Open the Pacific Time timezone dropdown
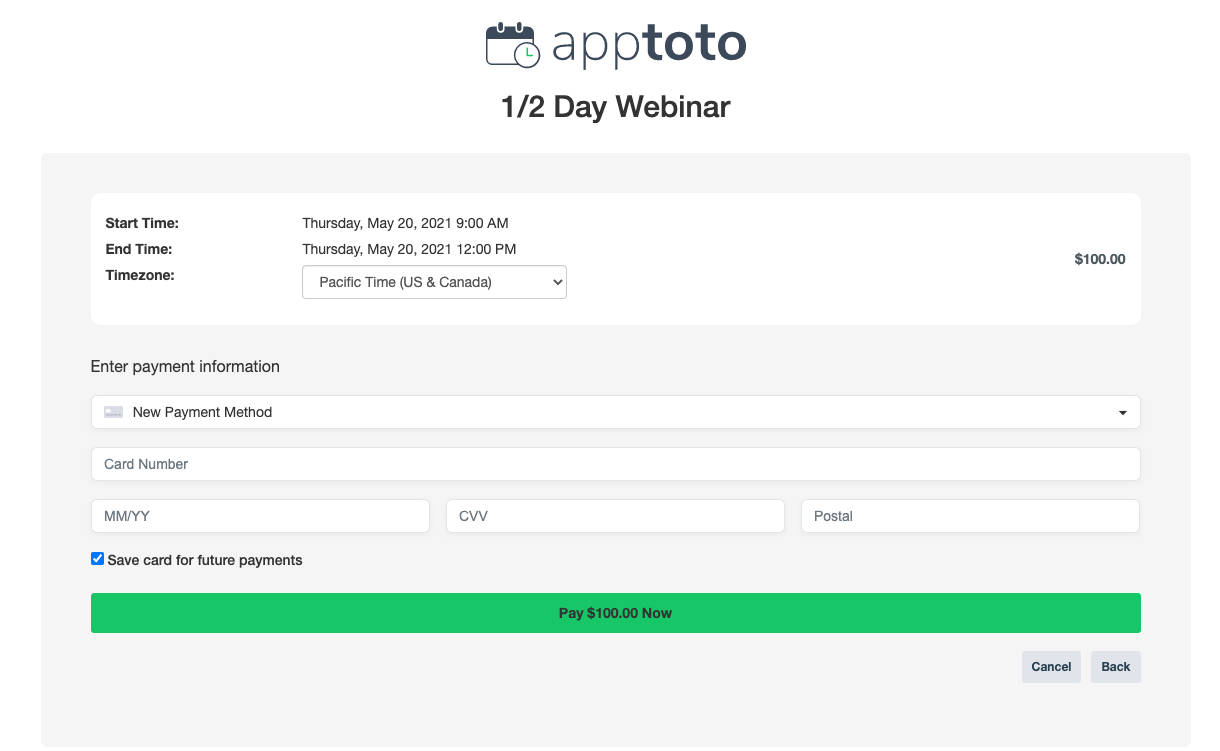The height and width of the screenshot is (751, 1220). click(434, 282)
